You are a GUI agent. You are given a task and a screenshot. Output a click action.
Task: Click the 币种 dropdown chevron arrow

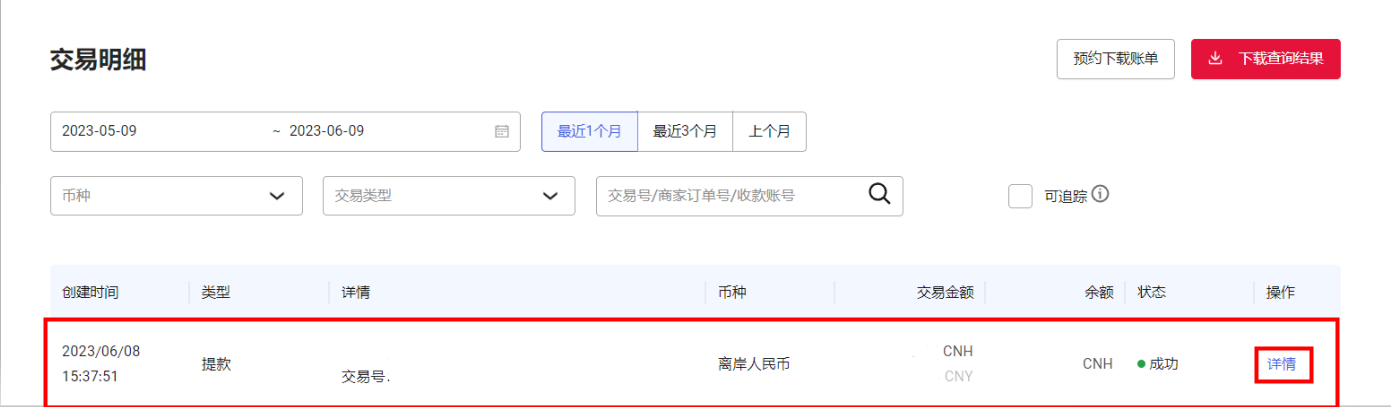pos(277,196)
